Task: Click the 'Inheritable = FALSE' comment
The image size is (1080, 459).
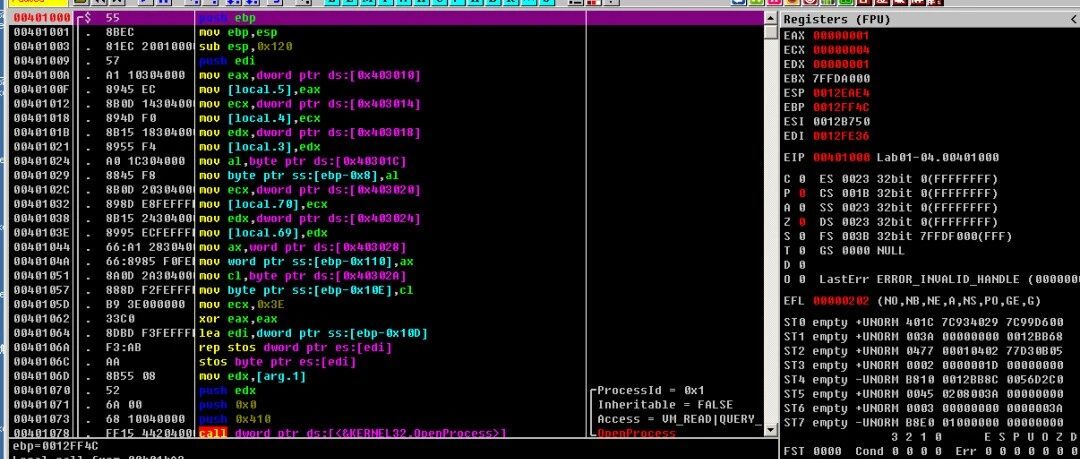Action: [665, 405]
